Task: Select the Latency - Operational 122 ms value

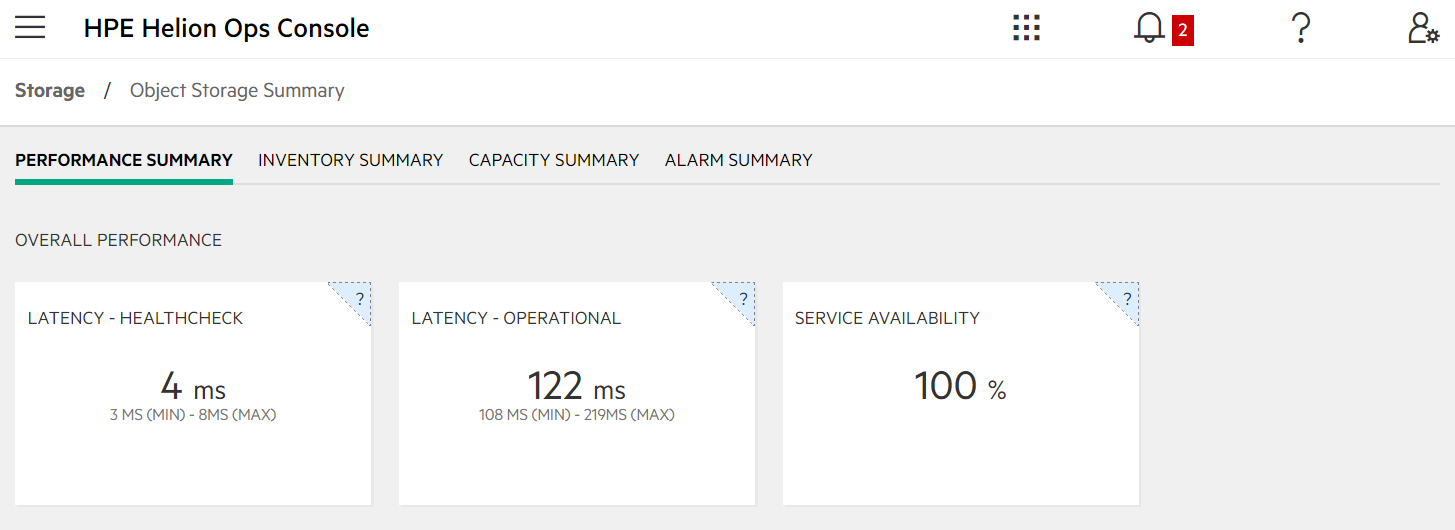Action: [x=577, y=387]
